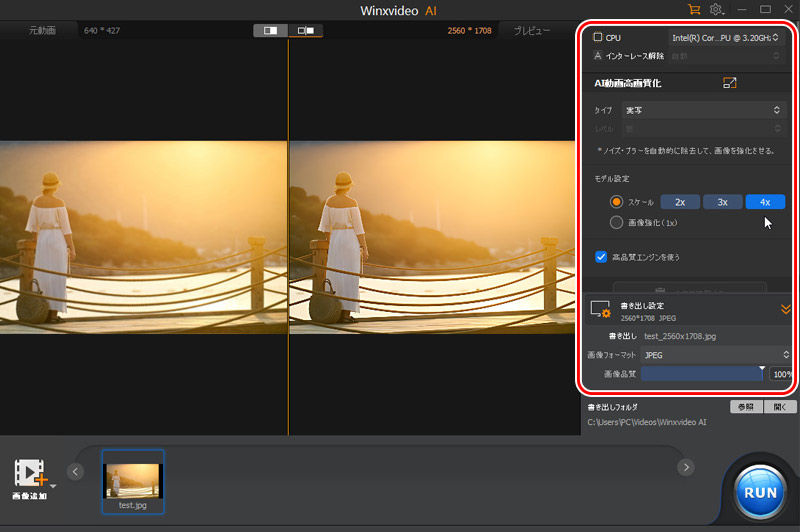The image size is (800, 532).
Task: Adjust the 画像品質 slider
Action: coord(703,374)
